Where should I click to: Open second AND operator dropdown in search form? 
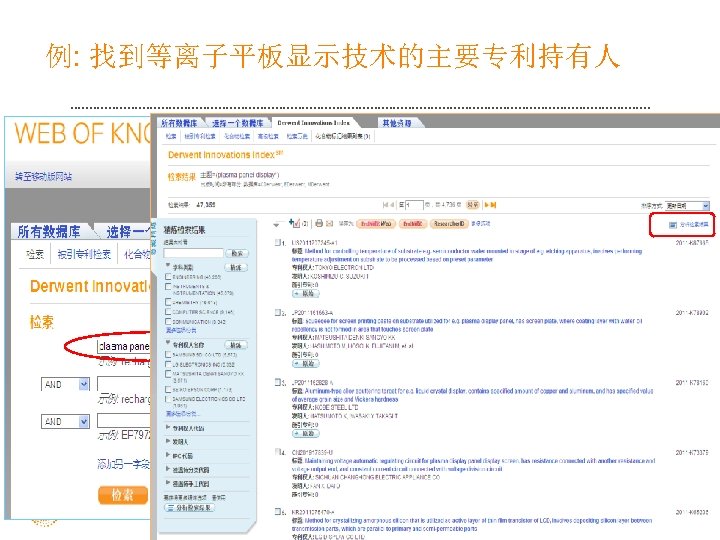click(x=65, y=422)
